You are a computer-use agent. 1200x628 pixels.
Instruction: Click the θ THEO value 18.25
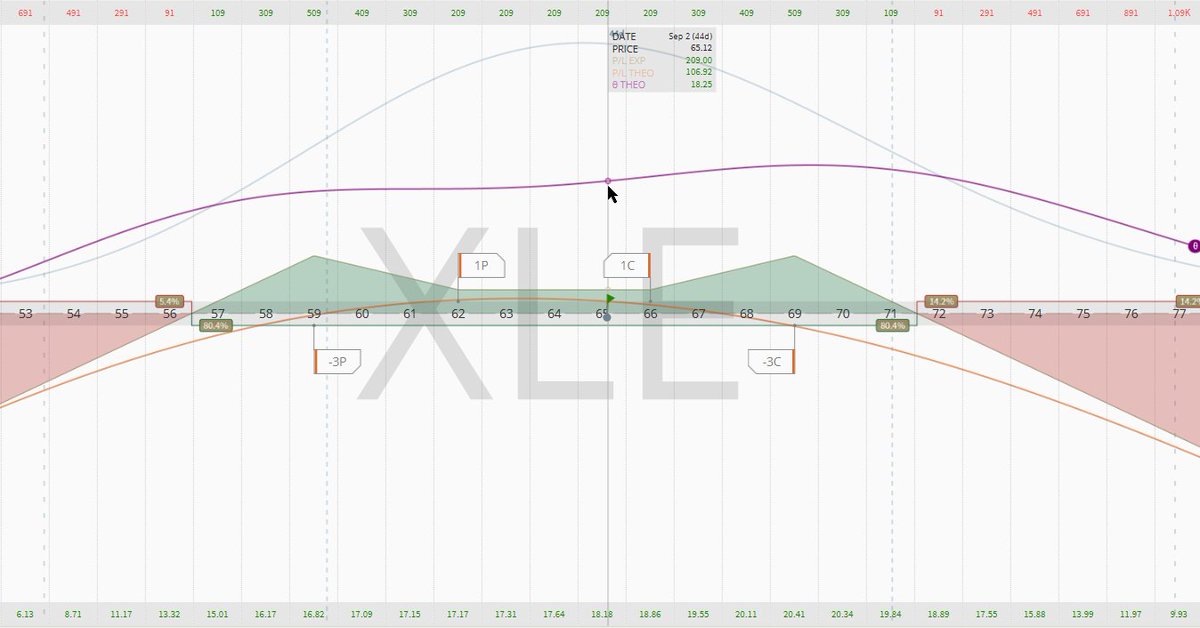700,85
